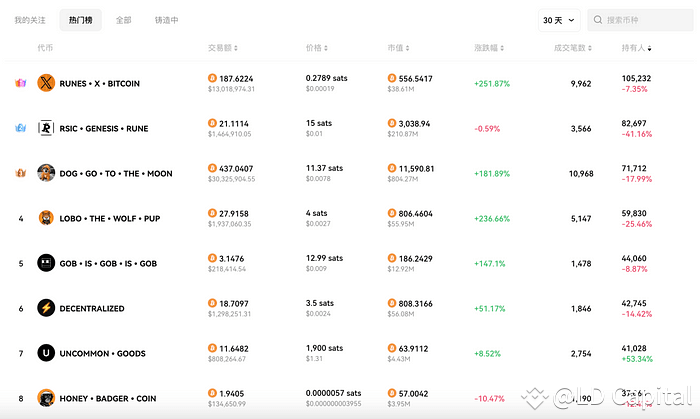This screenshot has width=700, height=419.
Task: Sort the list by 涨跌幅 column
Action: pyautogui.click(x=490, y=48)
